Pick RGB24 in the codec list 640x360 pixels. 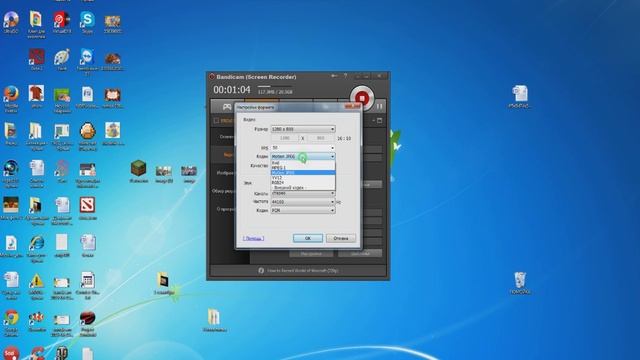pyautogui.click(x=303, y=182)
